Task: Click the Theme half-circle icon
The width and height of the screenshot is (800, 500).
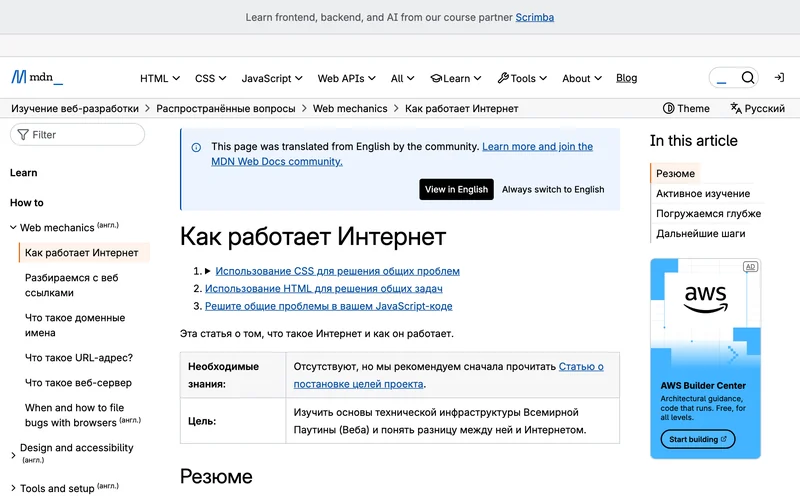Action: click(668, 108)
